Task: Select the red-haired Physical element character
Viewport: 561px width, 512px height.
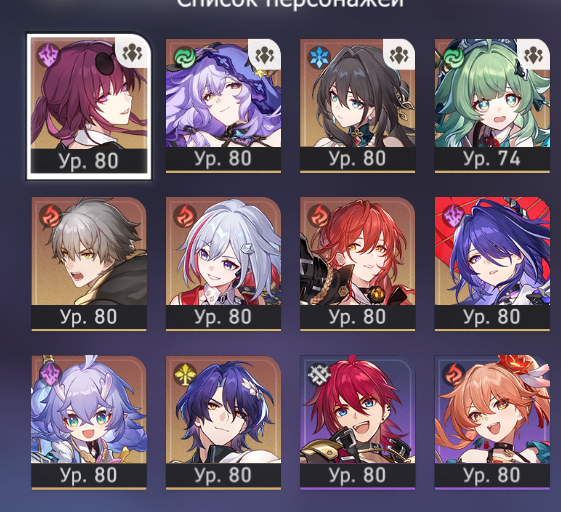Action: (x=358, y=422)
